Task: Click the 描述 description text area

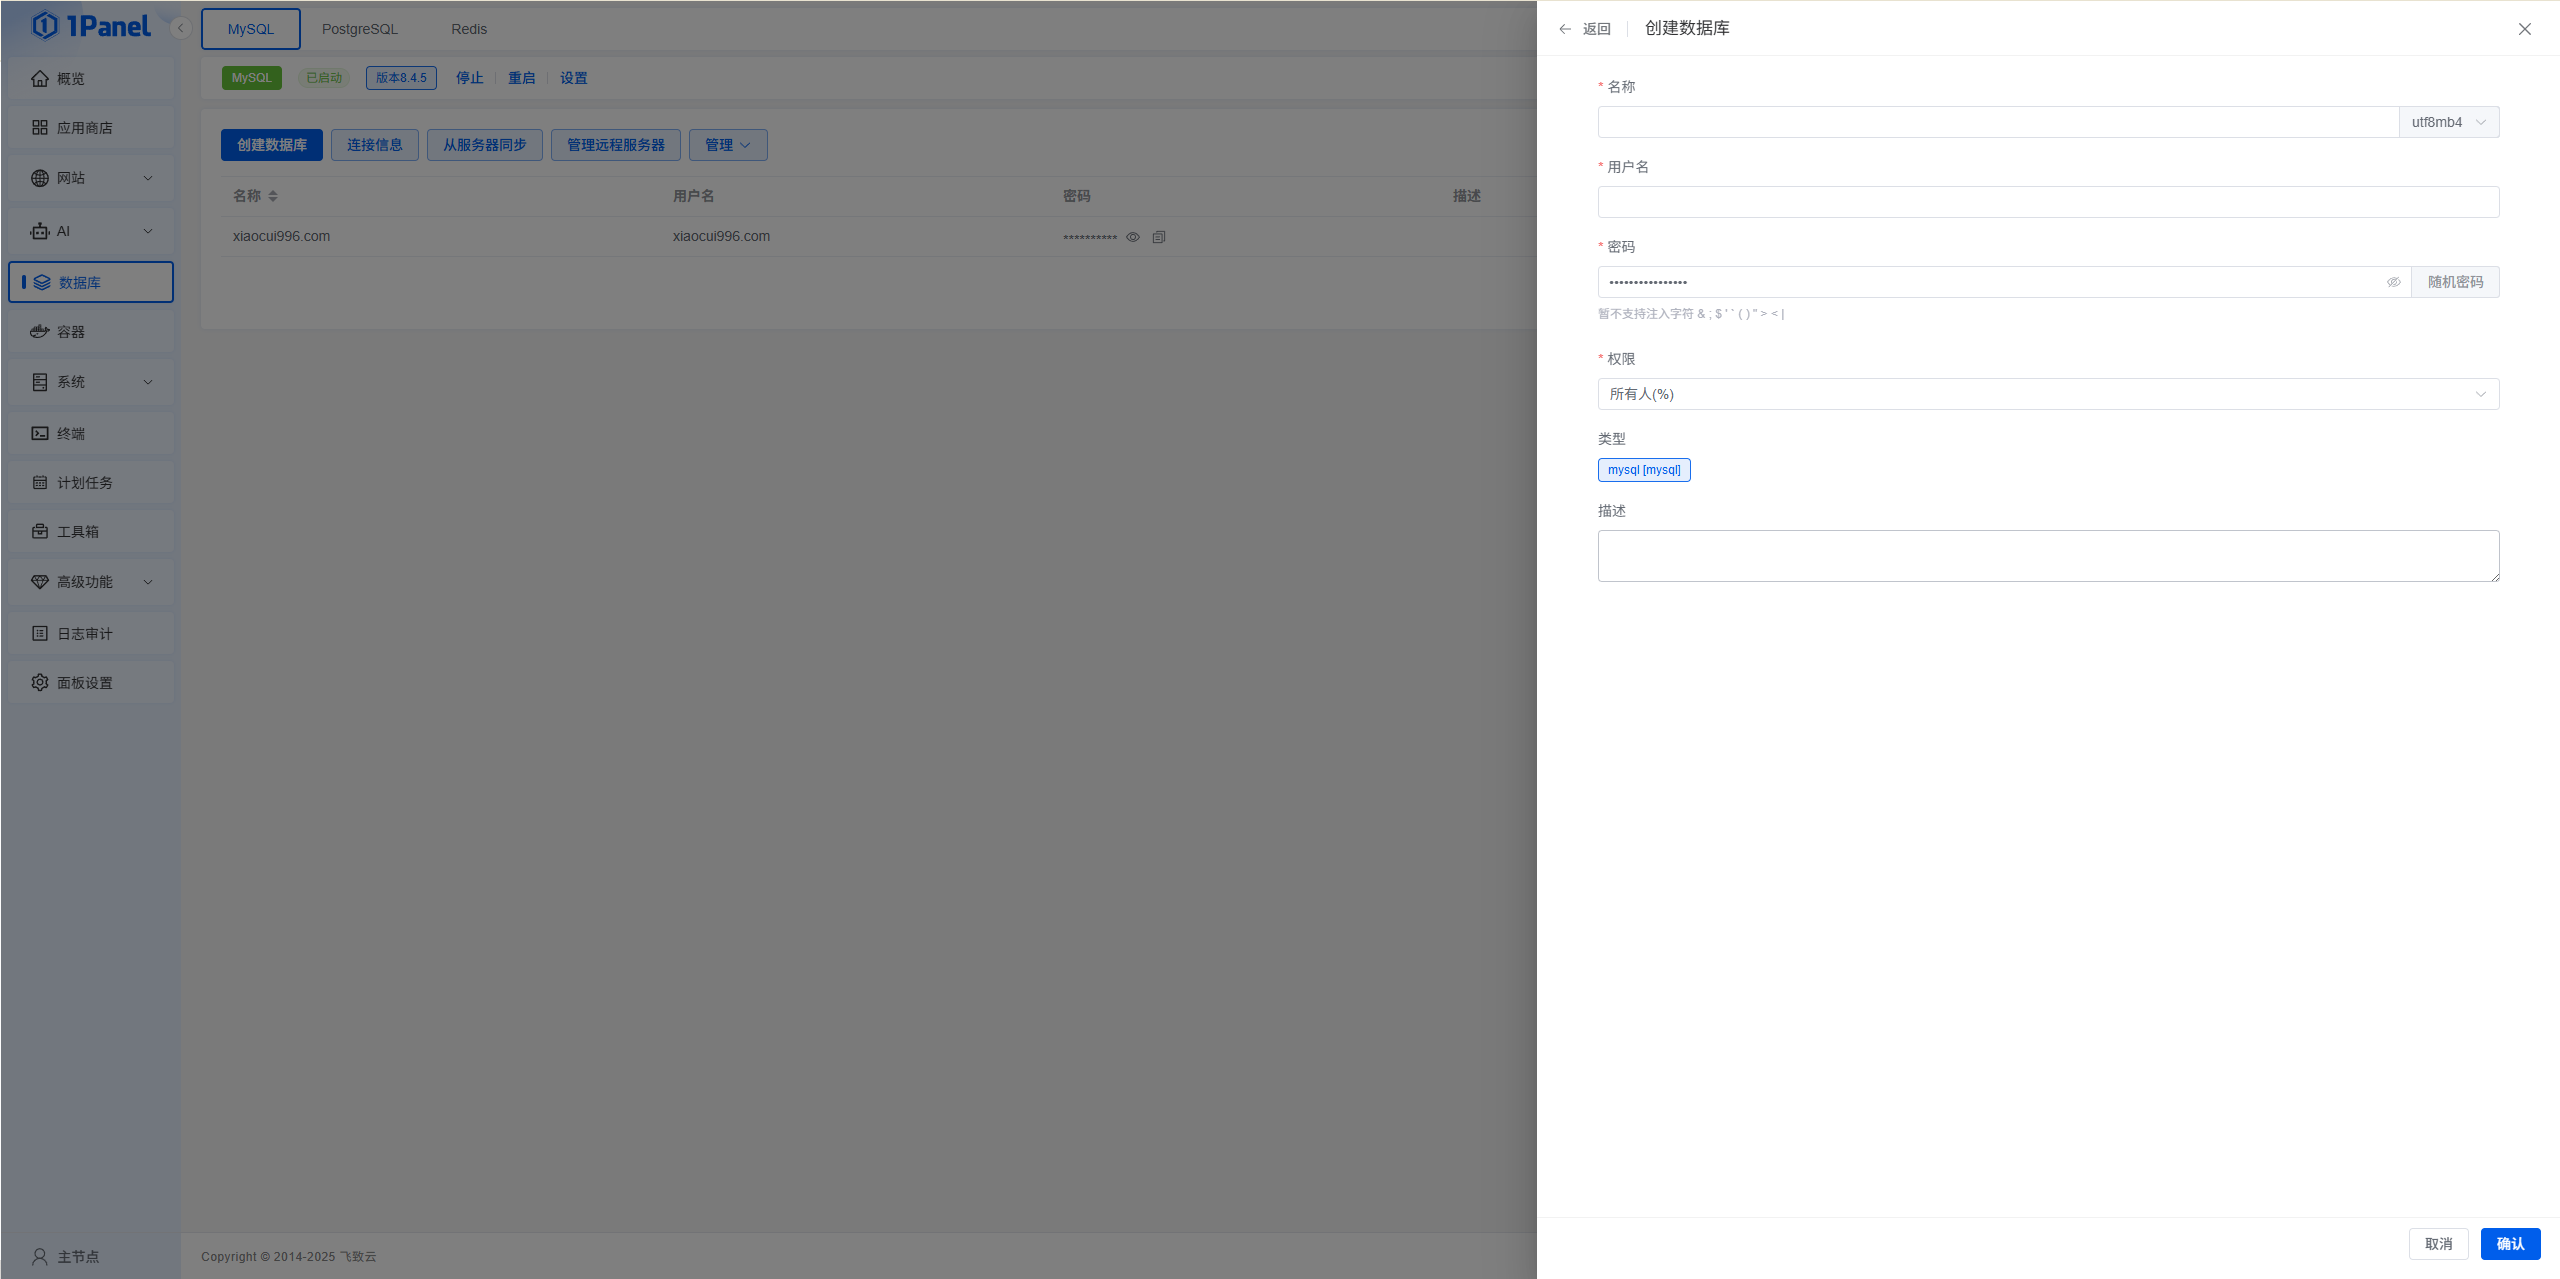Action: pyautogui.click(x=2047, y=556)
